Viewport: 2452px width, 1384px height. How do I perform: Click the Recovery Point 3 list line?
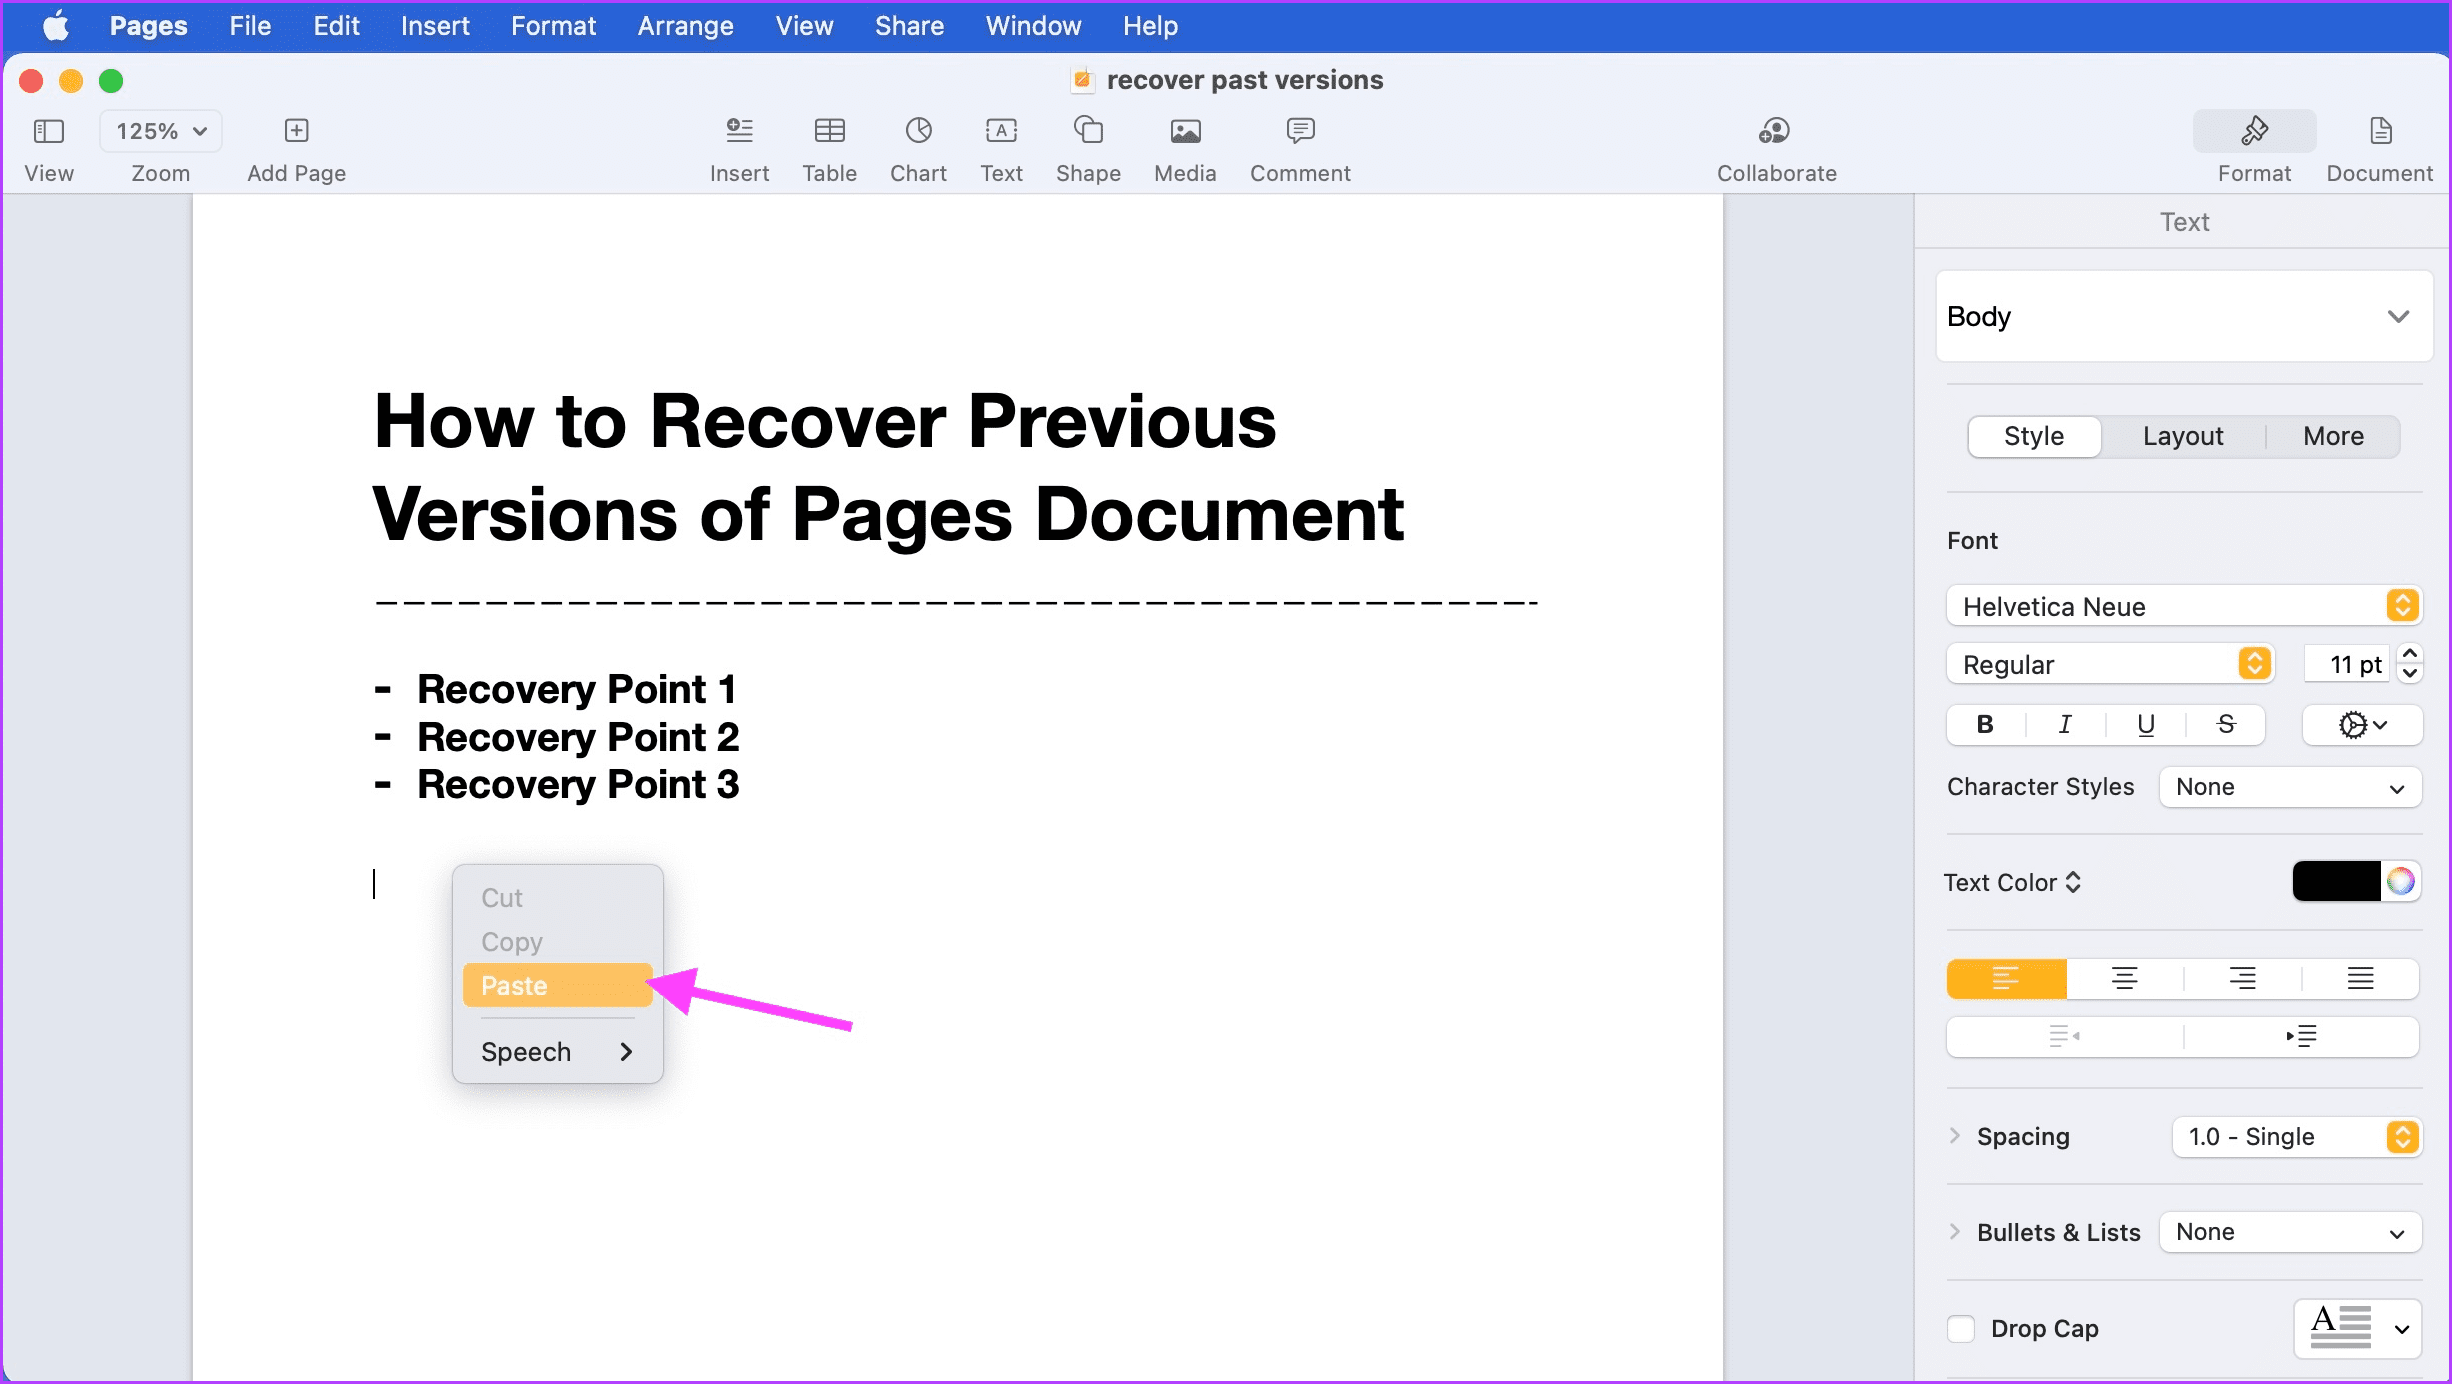point(578,784)
